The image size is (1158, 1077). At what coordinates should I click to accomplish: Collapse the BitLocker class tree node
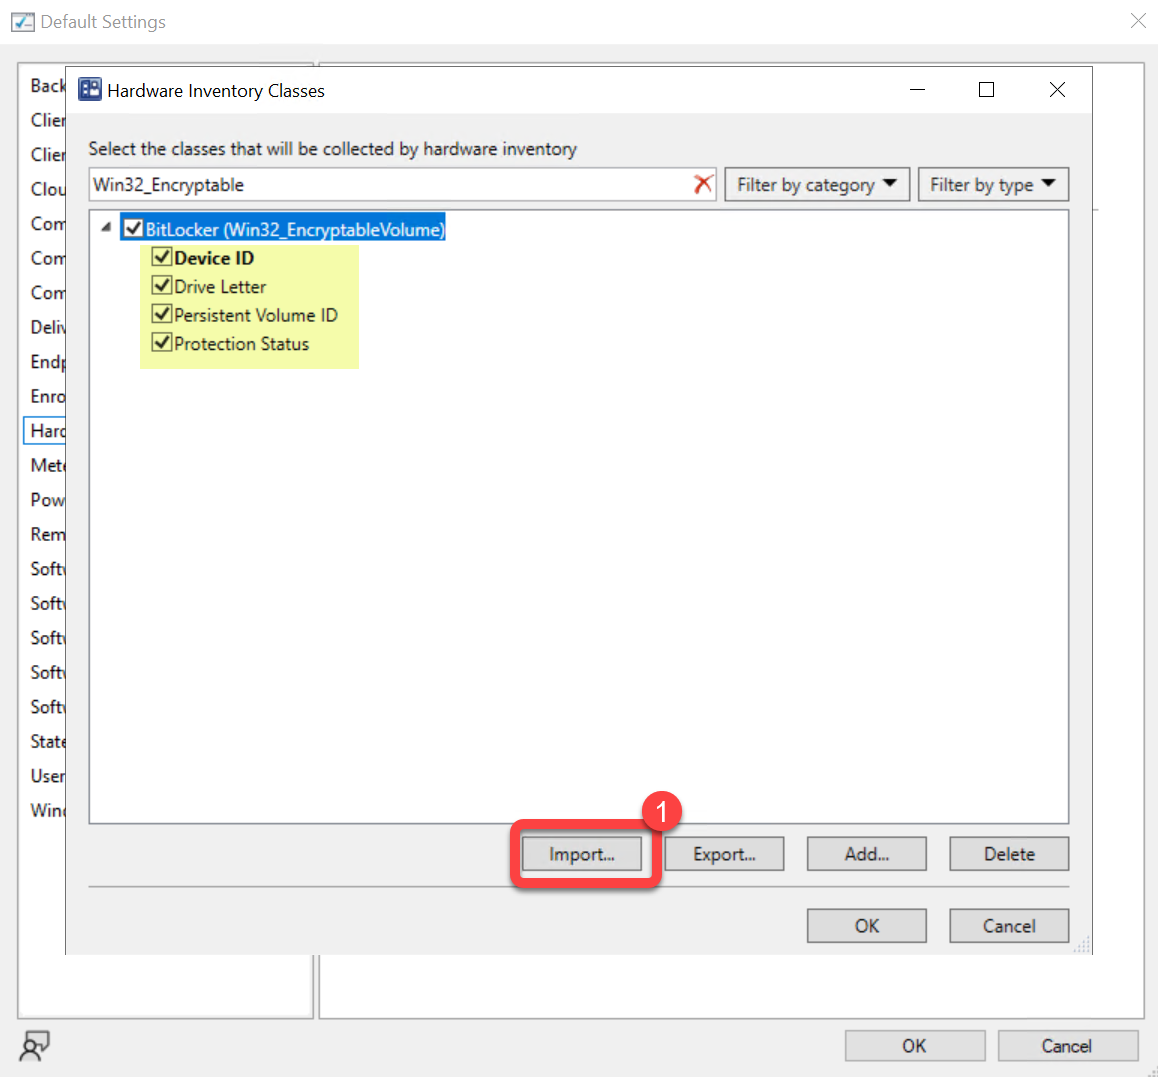(106, 228)
